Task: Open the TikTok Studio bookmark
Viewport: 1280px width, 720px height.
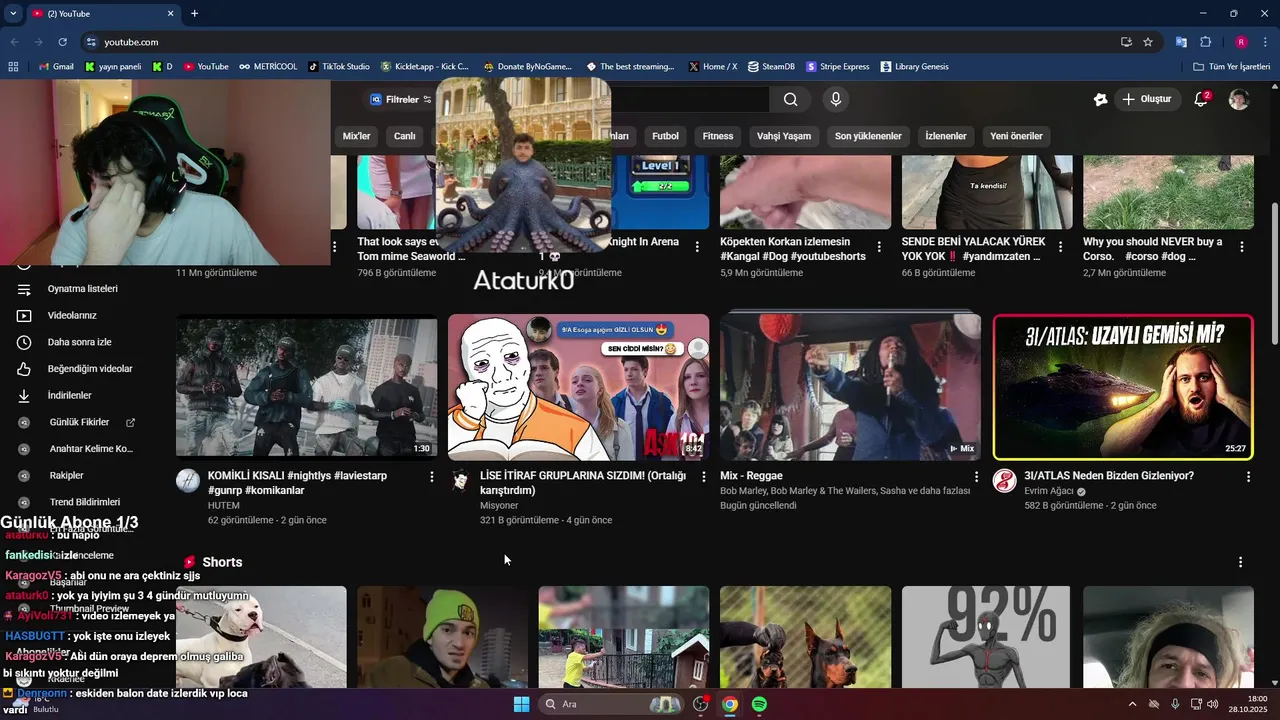Action: tap(339, 67)
